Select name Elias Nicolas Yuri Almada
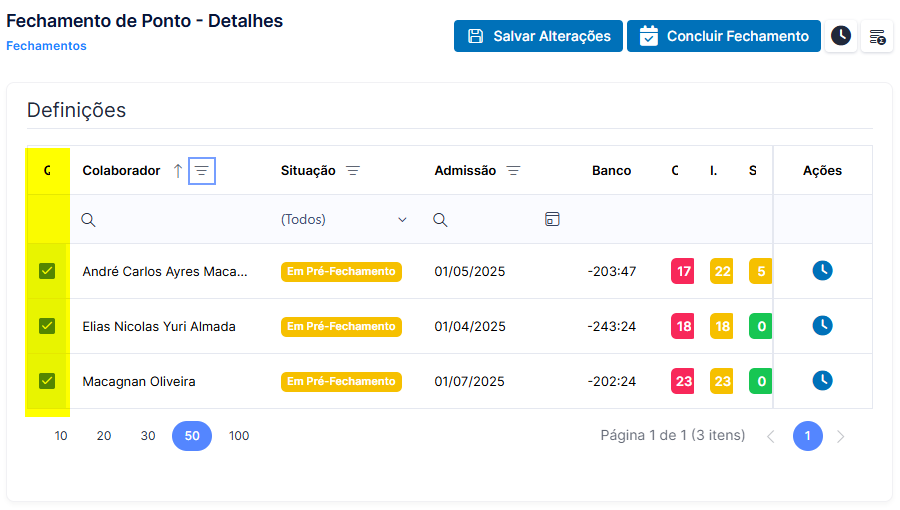 point(159,326)
